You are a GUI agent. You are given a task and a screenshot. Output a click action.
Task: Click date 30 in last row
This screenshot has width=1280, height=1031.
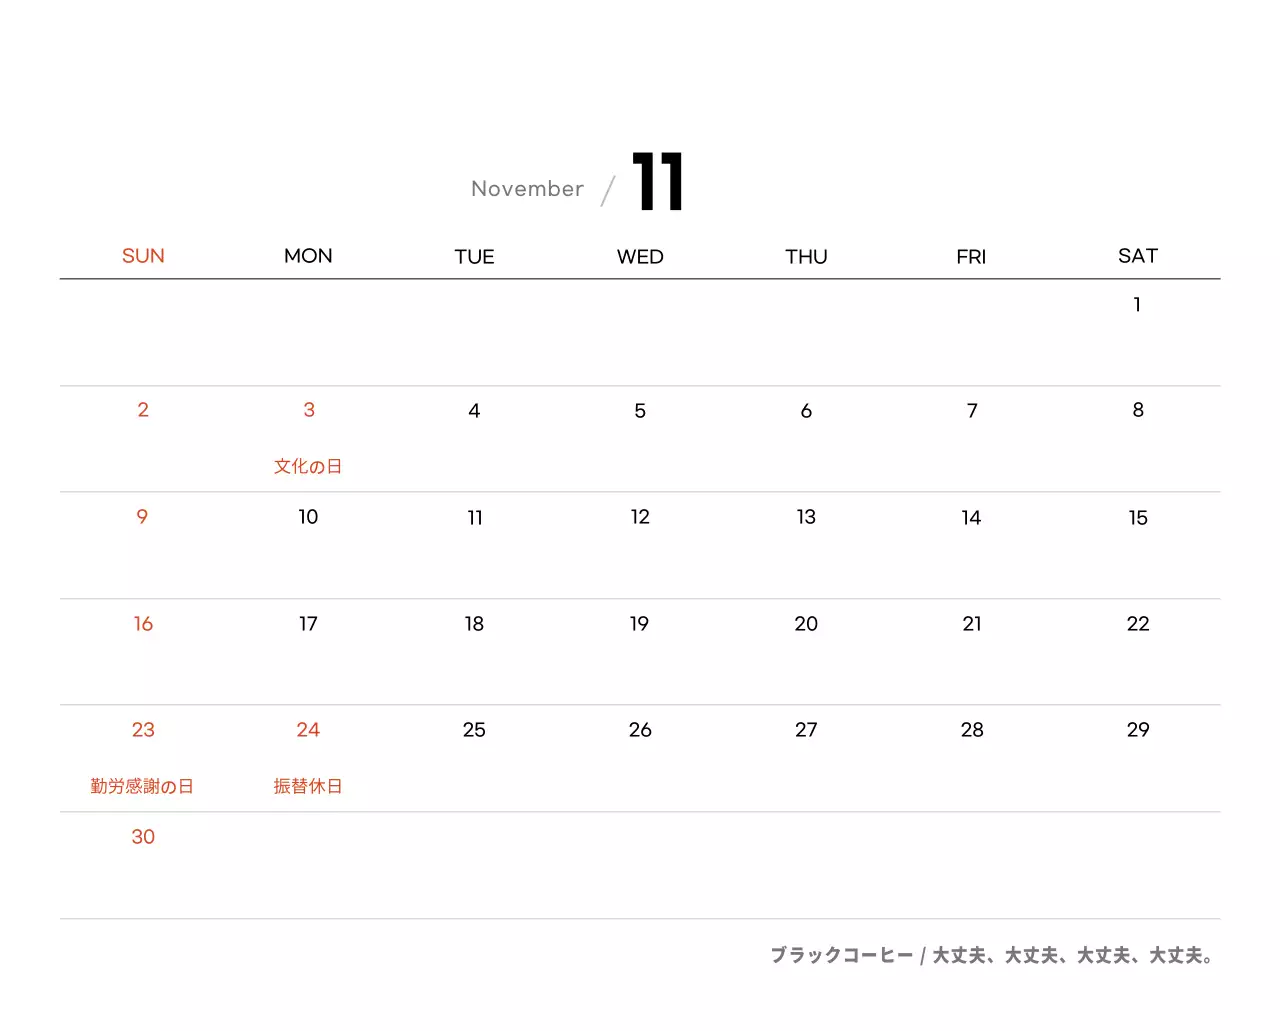coord(143,837)
